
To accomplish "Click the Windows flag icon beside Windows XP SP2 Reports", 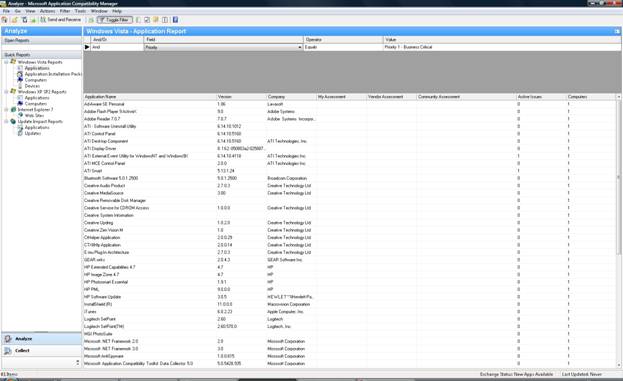I will click(x=13, y=91).
